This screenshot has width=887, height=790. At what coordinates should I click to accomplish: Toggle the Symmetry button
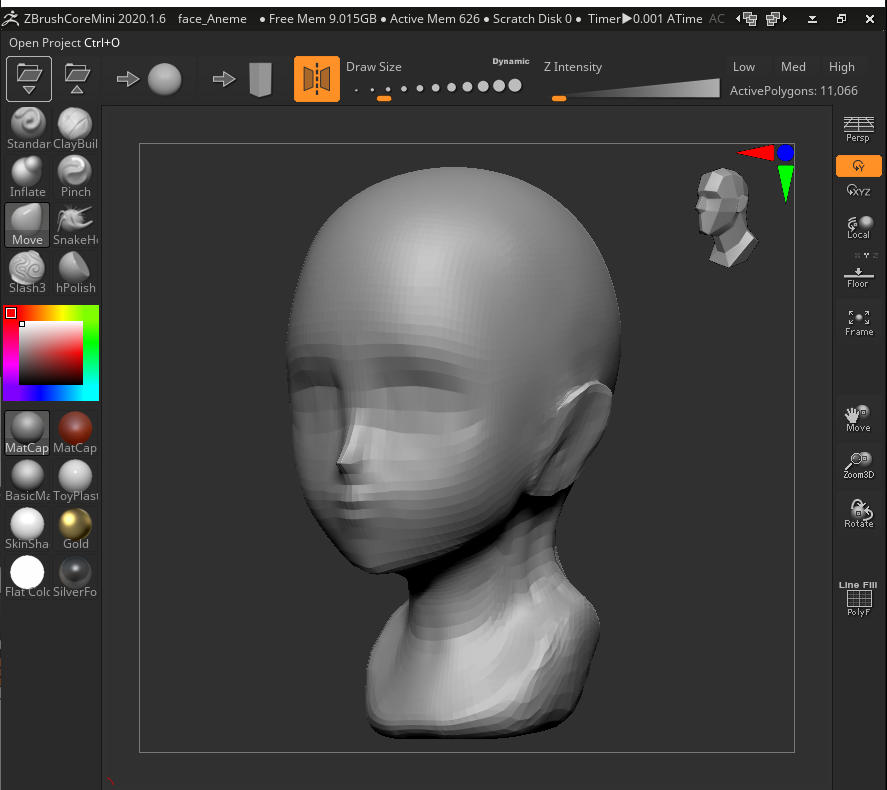coord(317,79)
